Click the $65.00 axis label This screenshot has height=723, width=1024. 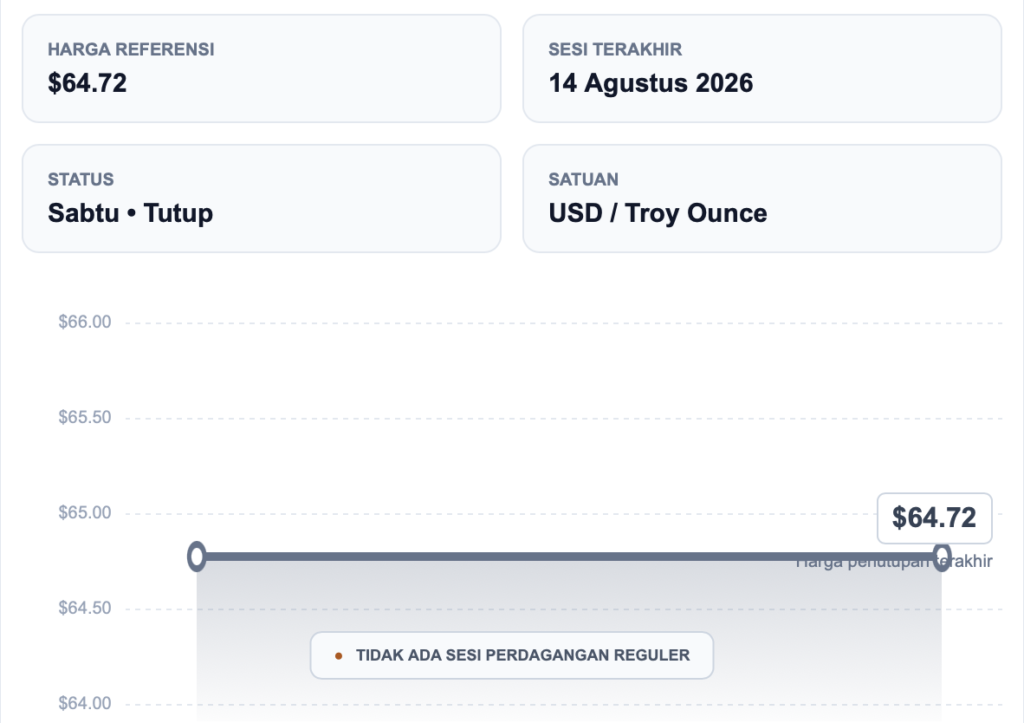(85, 513)
